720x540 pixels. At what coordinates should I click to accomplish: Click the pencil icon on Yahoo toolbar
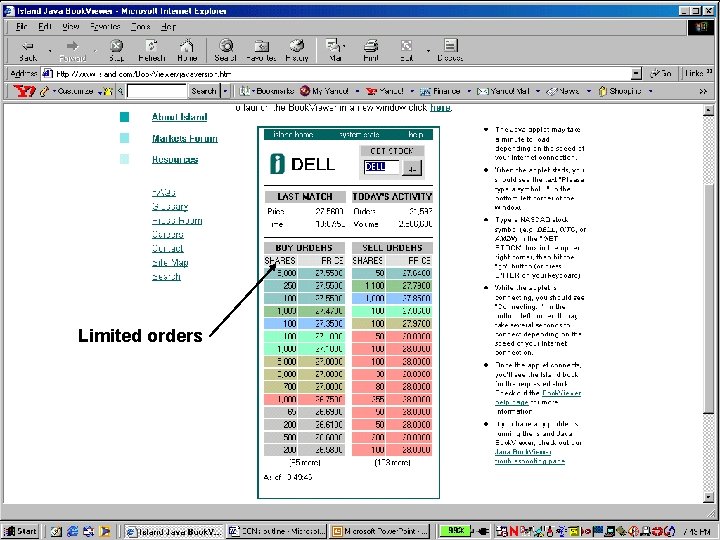(x=44, y=91)
